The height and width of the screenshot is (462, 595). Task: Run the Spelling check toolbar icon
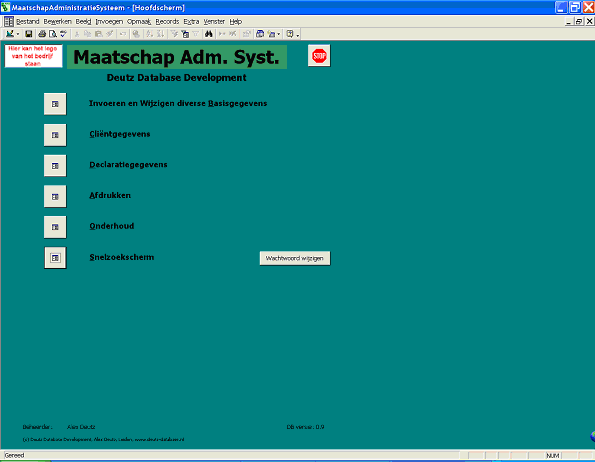point(63,34)
